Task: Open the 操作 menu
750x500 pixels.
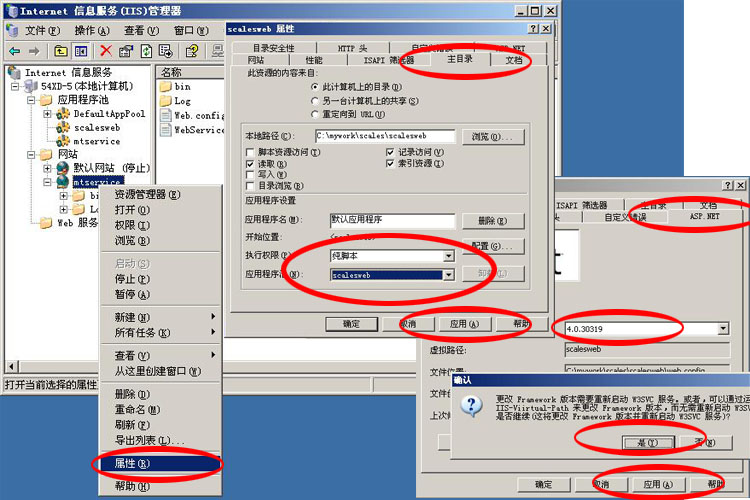Action: [x=92, y=31]
